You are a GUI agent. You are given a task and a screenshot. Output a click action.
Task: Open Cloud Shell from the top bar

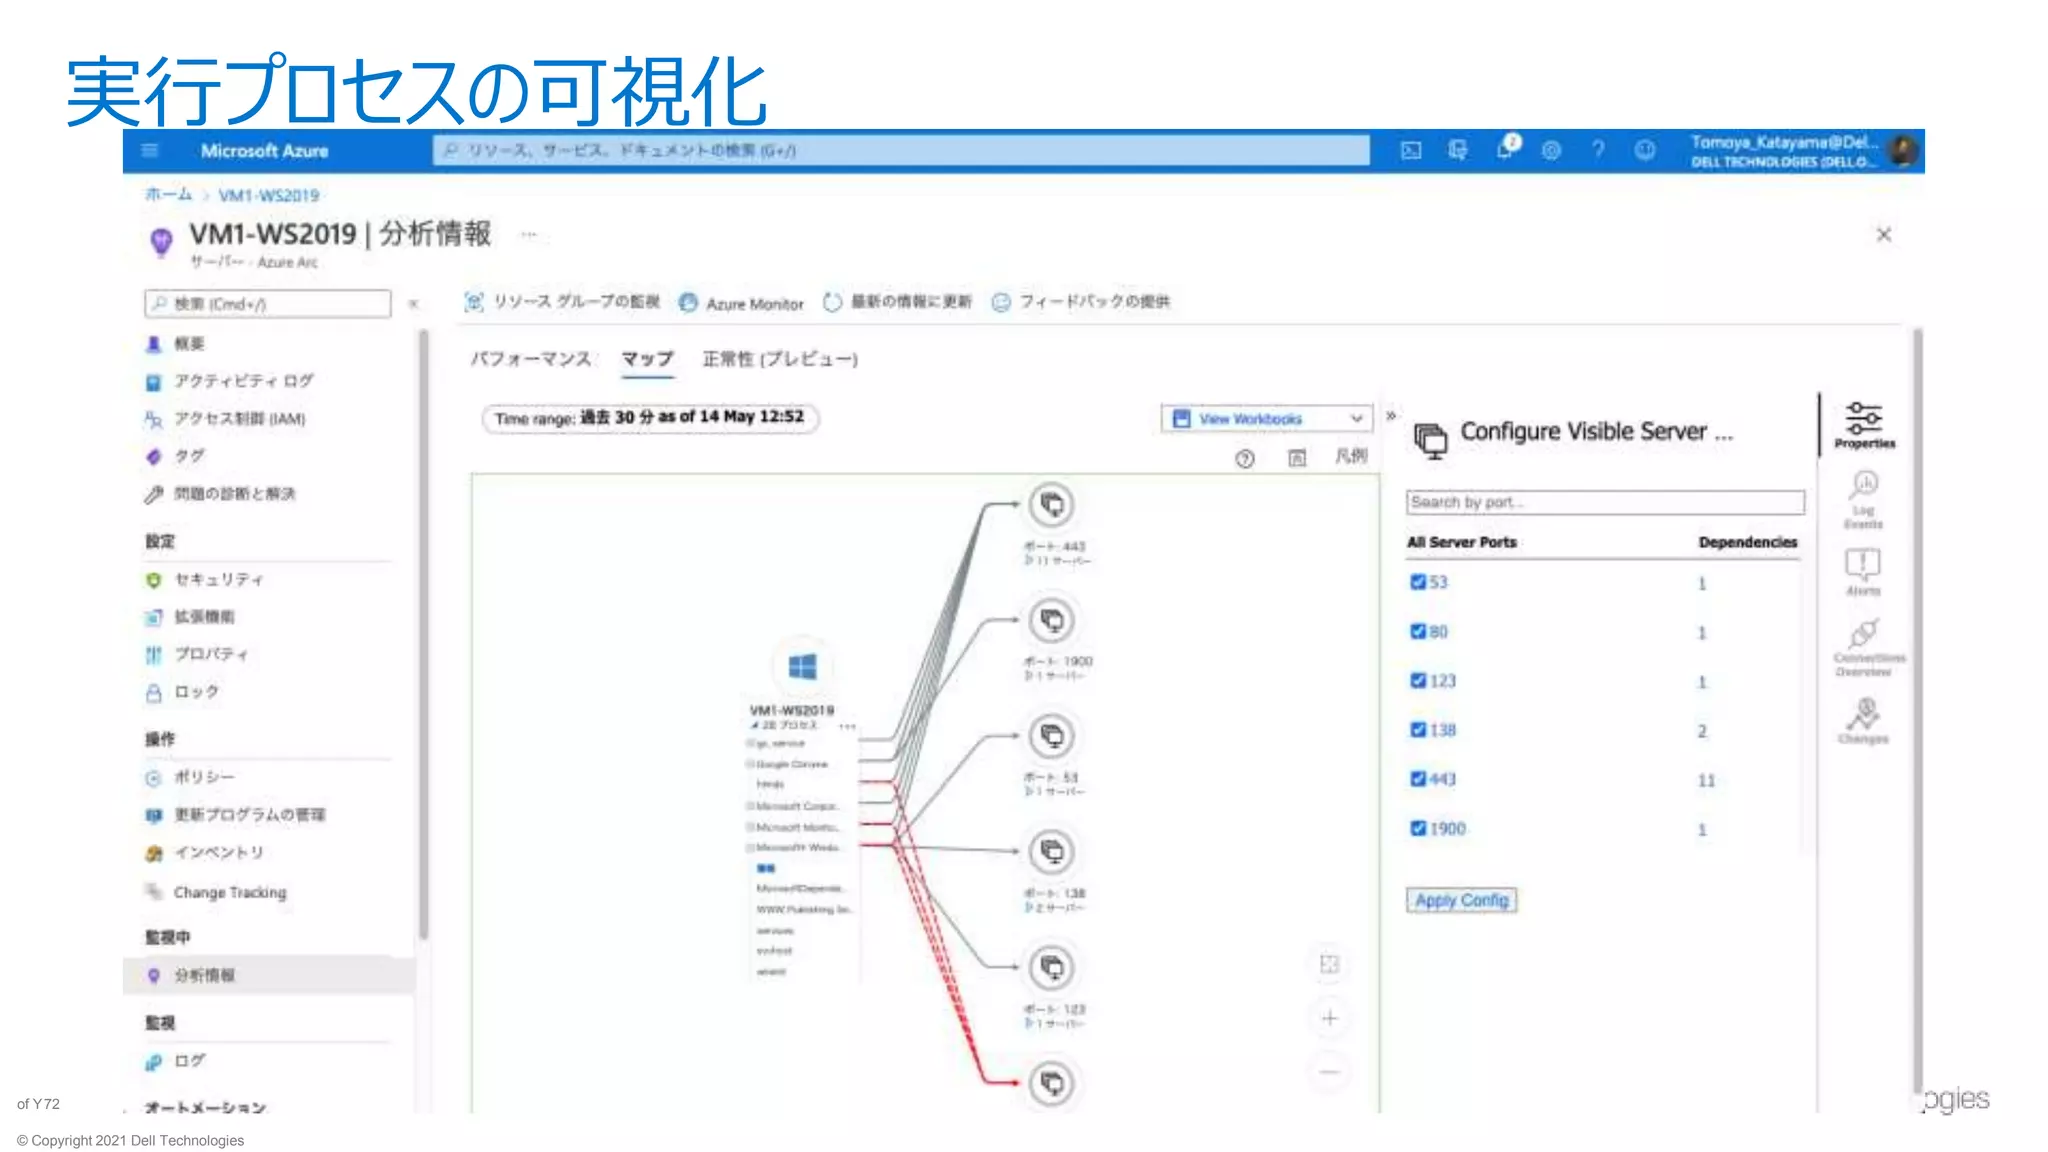pyautogui.click(x=1411, y=151)
